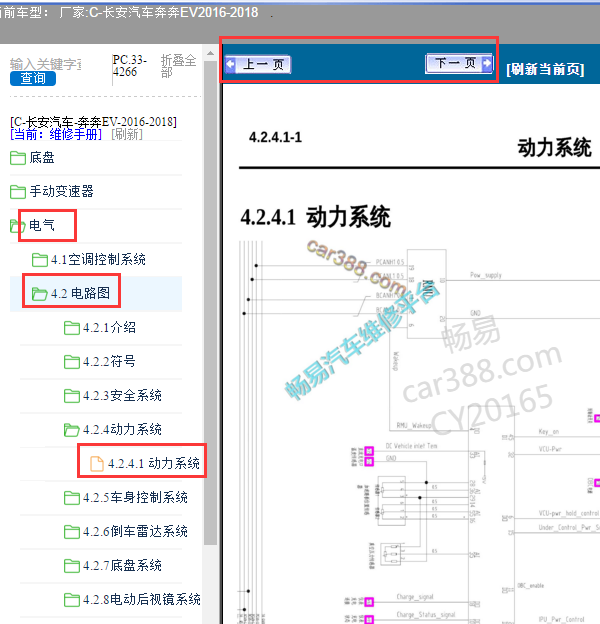Expand the 4.2.1介绍 tree label
Image resolution: width=600 pixels, height=624 pixels.
point(109,328)
